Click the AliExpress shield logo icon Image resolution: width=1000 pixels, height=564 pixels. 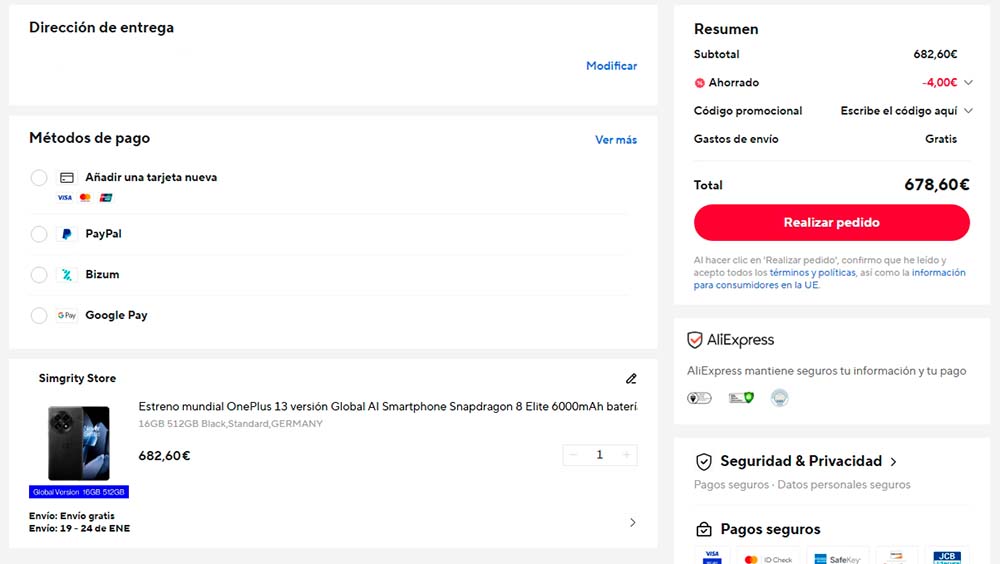[695, 340]
